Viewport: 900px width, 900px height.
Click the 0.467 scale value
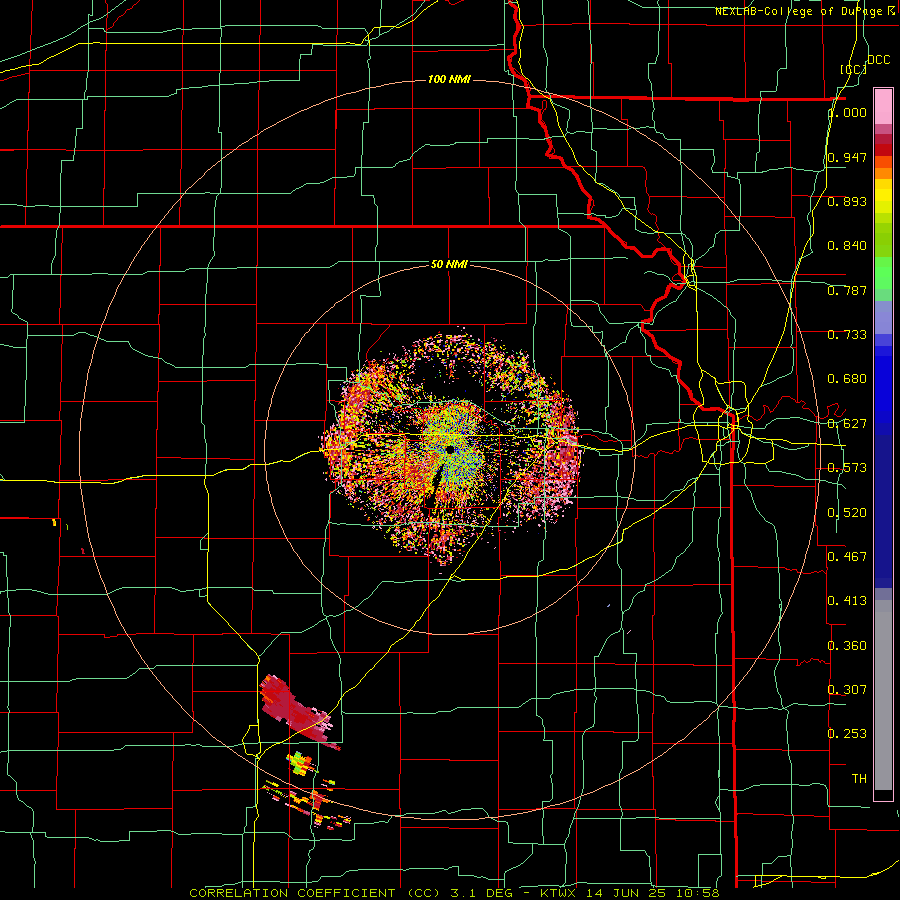pos(847,556)
